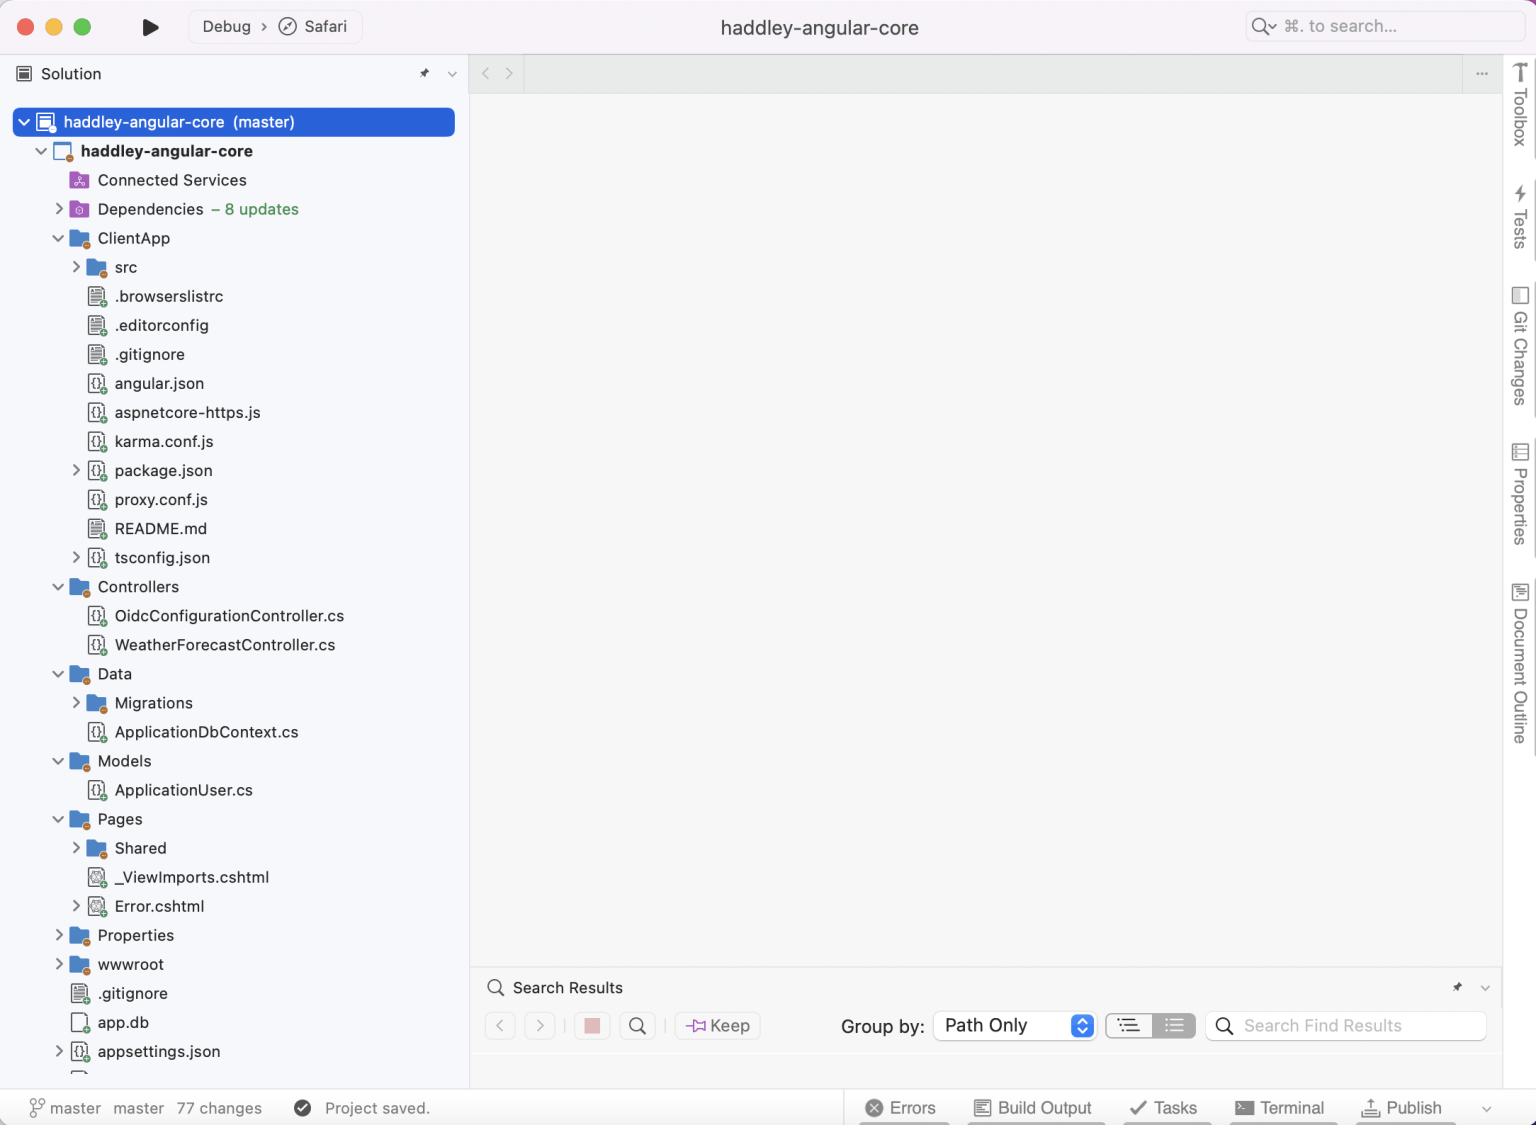Go to previous search result

pyautogui.click(x=500, y=1025)
